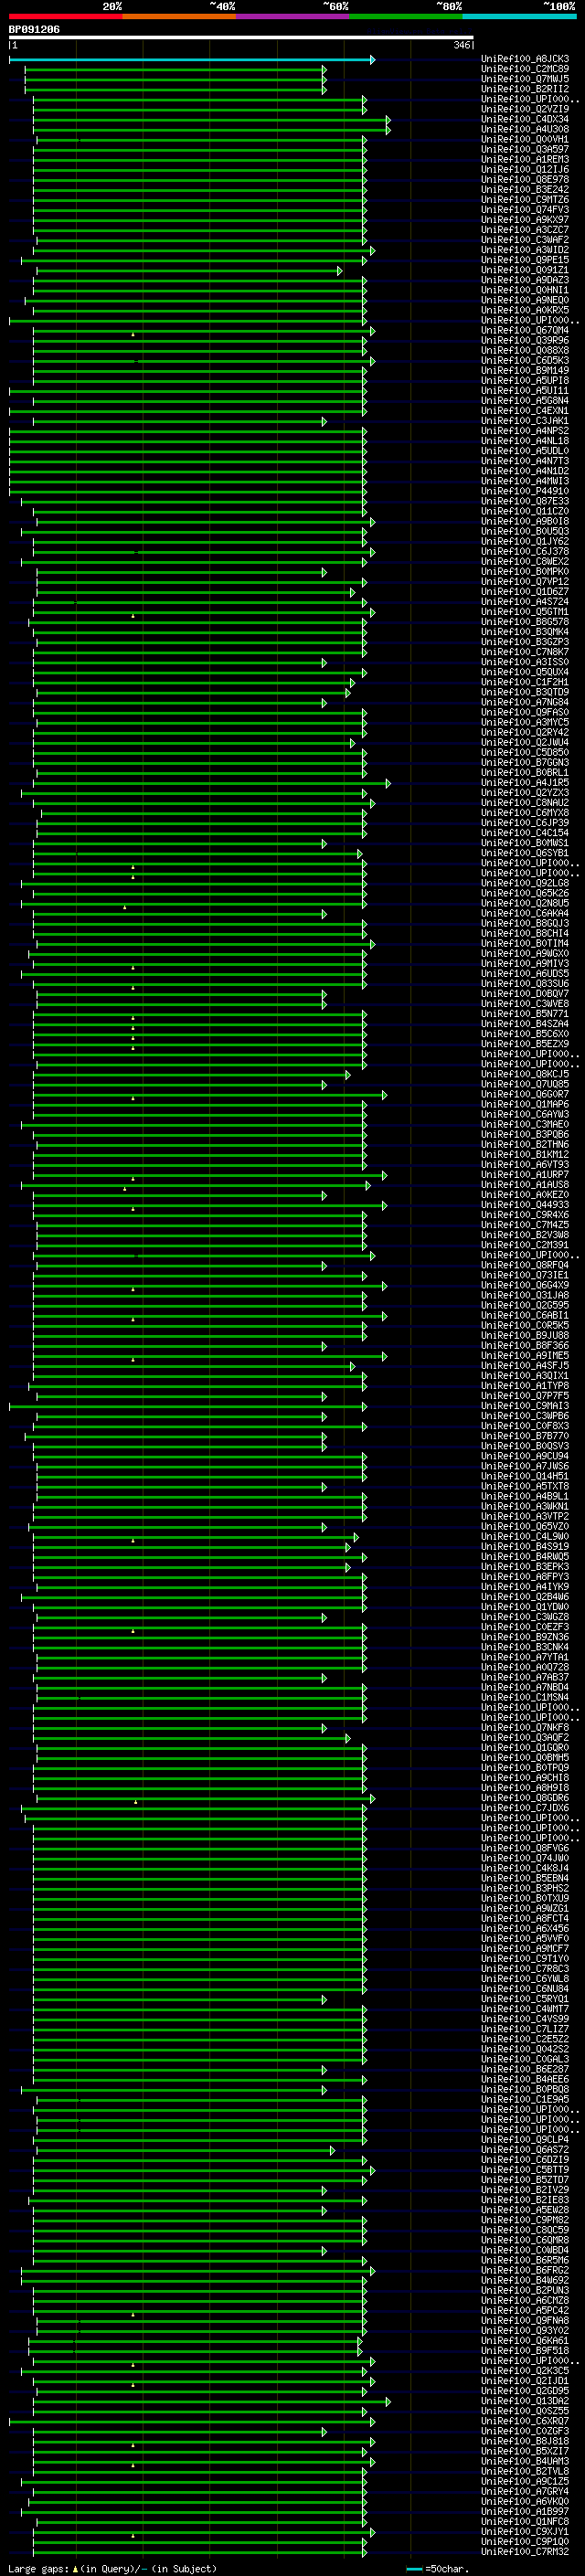This screenshot has height=2576, width=585.
Task: Open hit UniRef100_Q8RFQ4
Action: point(525,1266)
